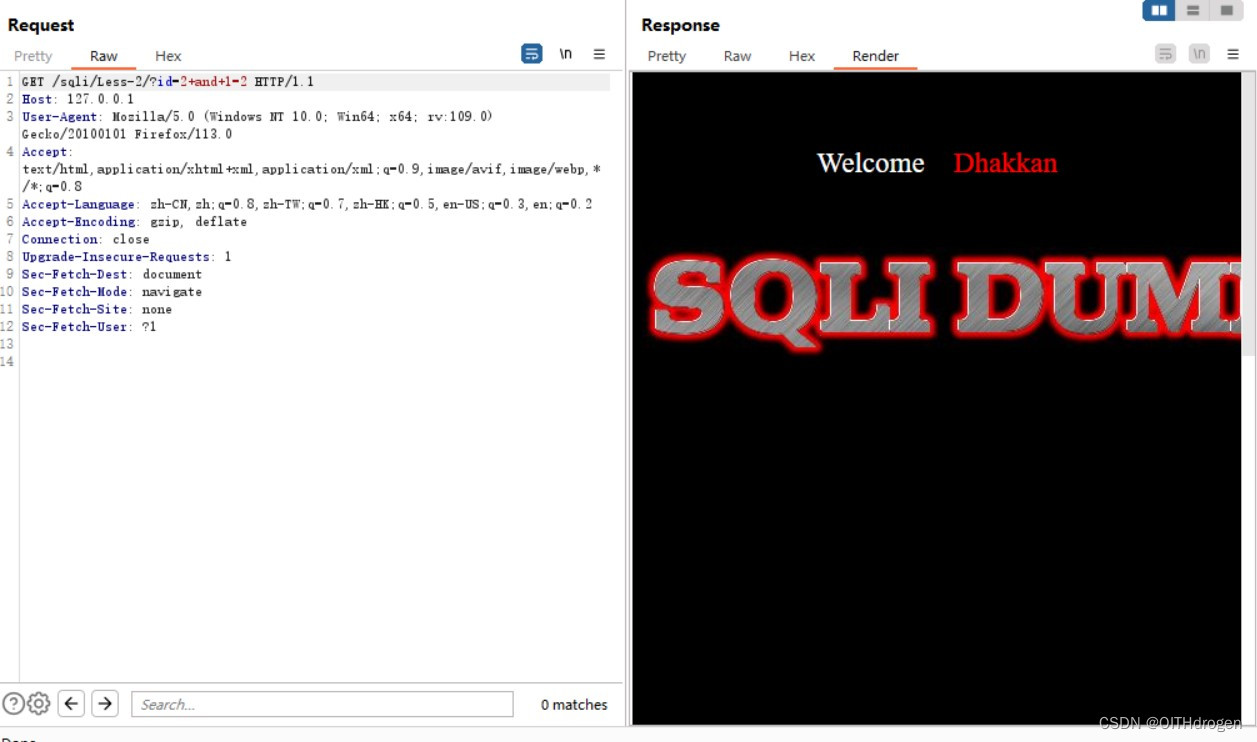Toggle word wrap icon in Response panel

point(1166,54)
